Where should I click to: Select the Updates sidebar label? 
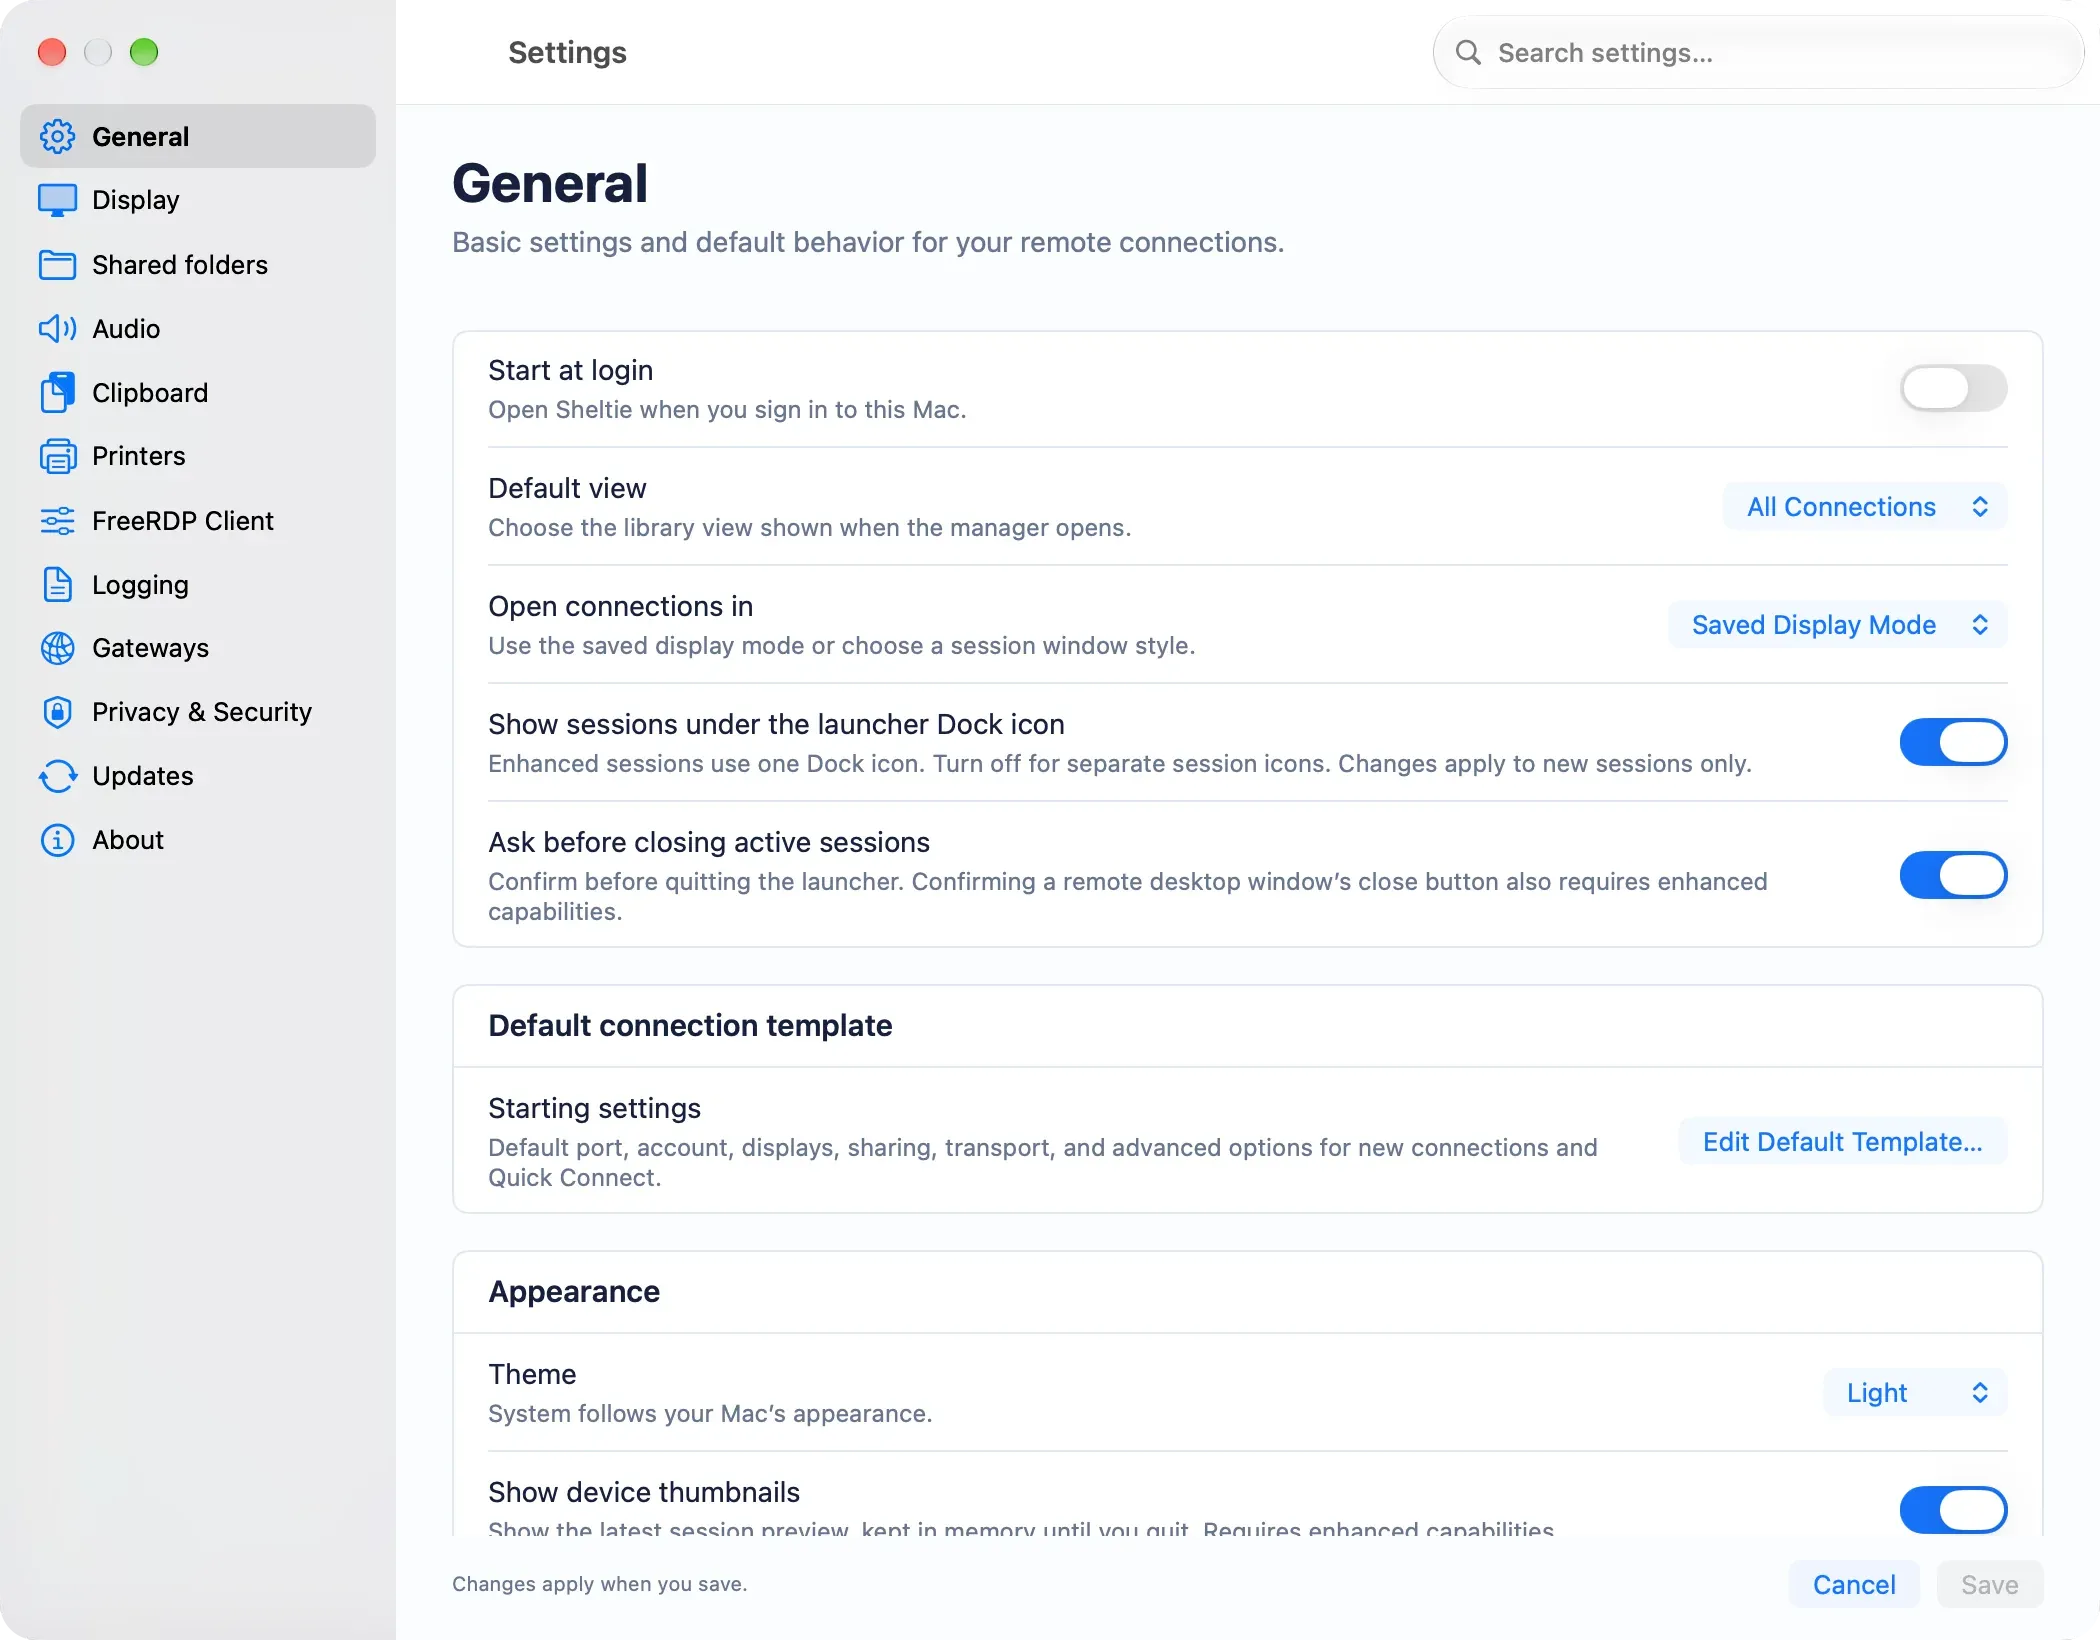coord(143,776)
